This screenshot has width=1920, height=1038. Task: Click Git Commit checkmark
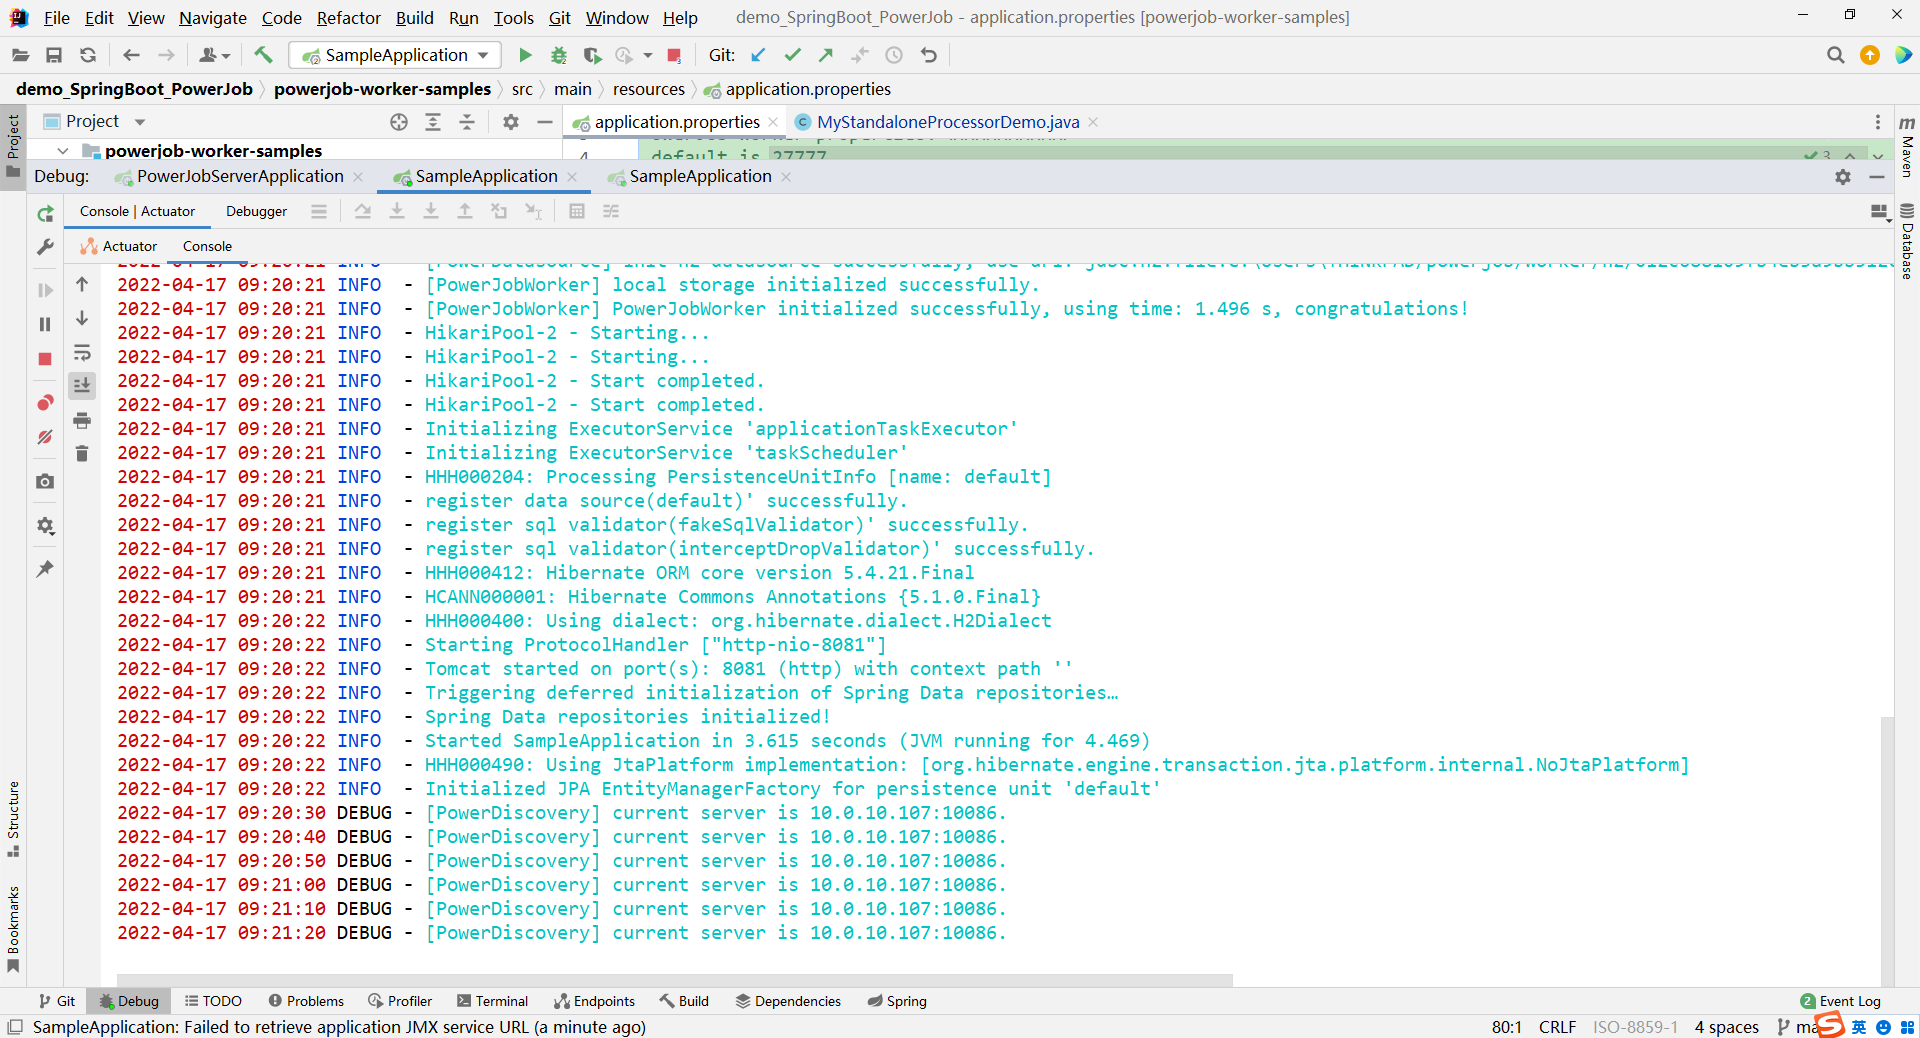point(792,55)
